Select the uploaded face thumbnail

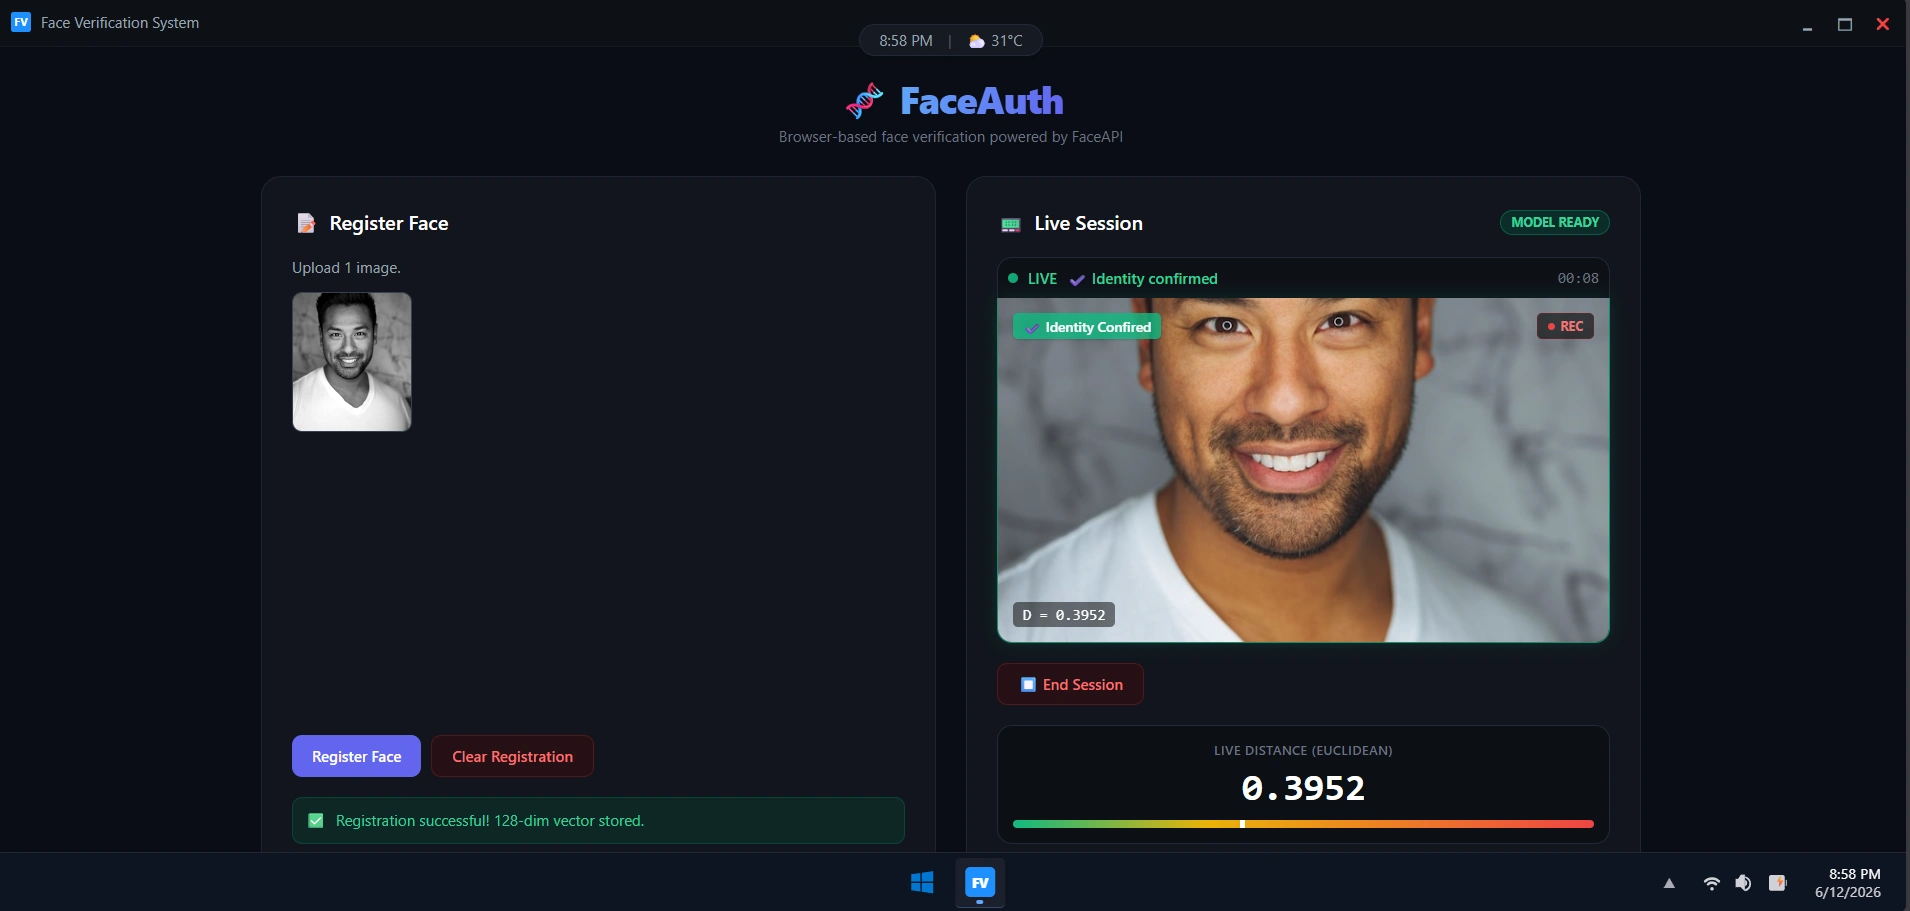352,362
